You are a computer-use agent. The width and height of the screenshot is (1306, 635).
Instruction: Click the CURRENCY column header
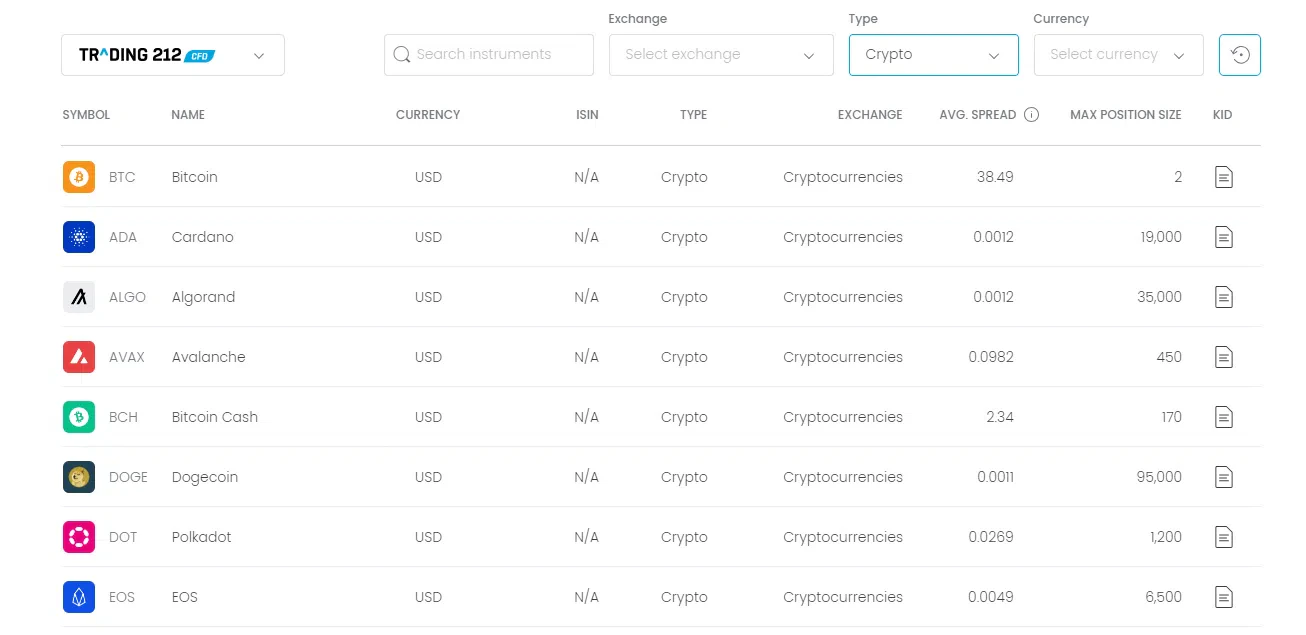click(428, 115)
